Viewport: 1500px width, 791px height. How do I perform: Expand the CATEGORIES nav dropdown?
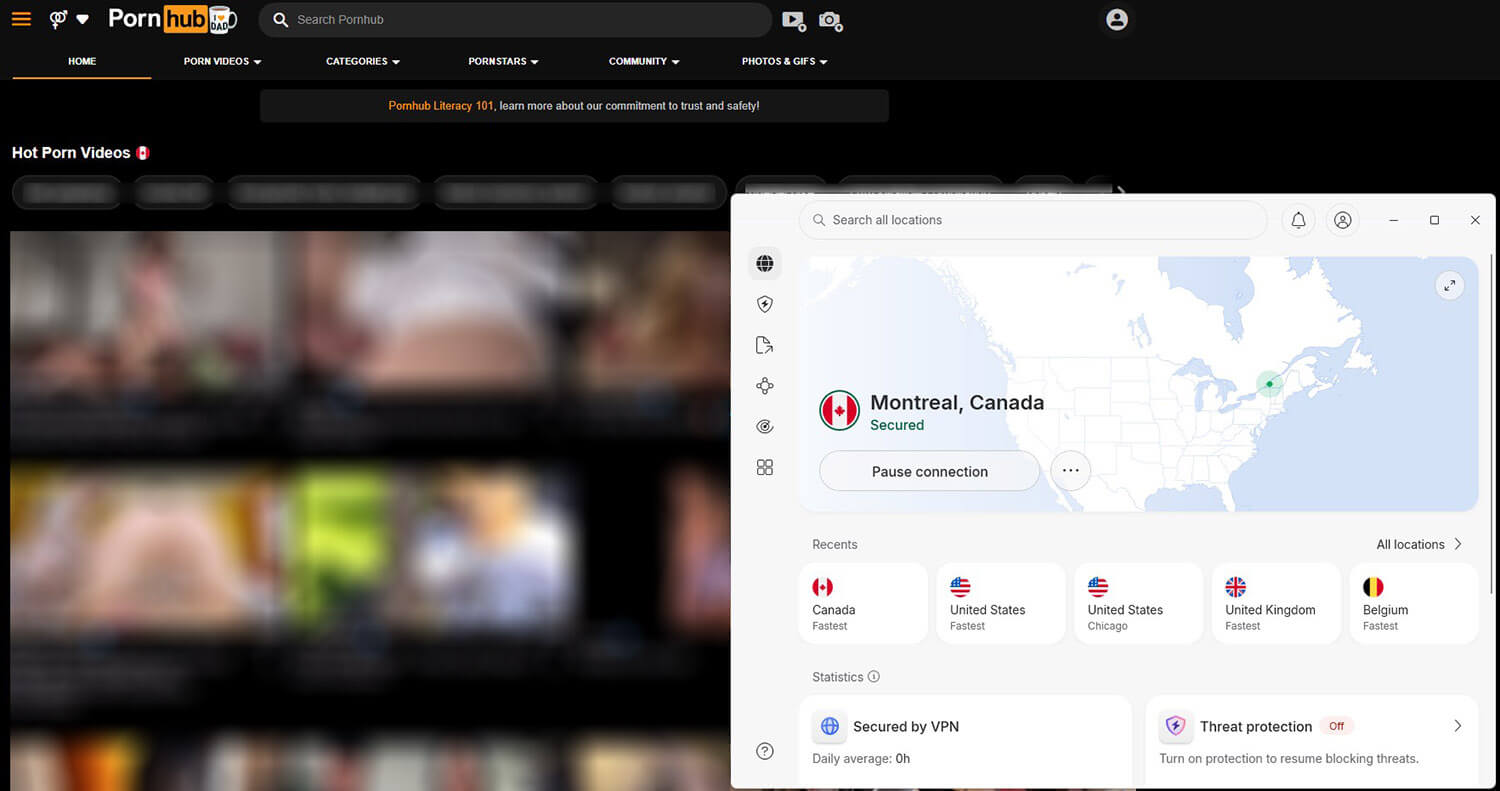[x=363, y=61]
